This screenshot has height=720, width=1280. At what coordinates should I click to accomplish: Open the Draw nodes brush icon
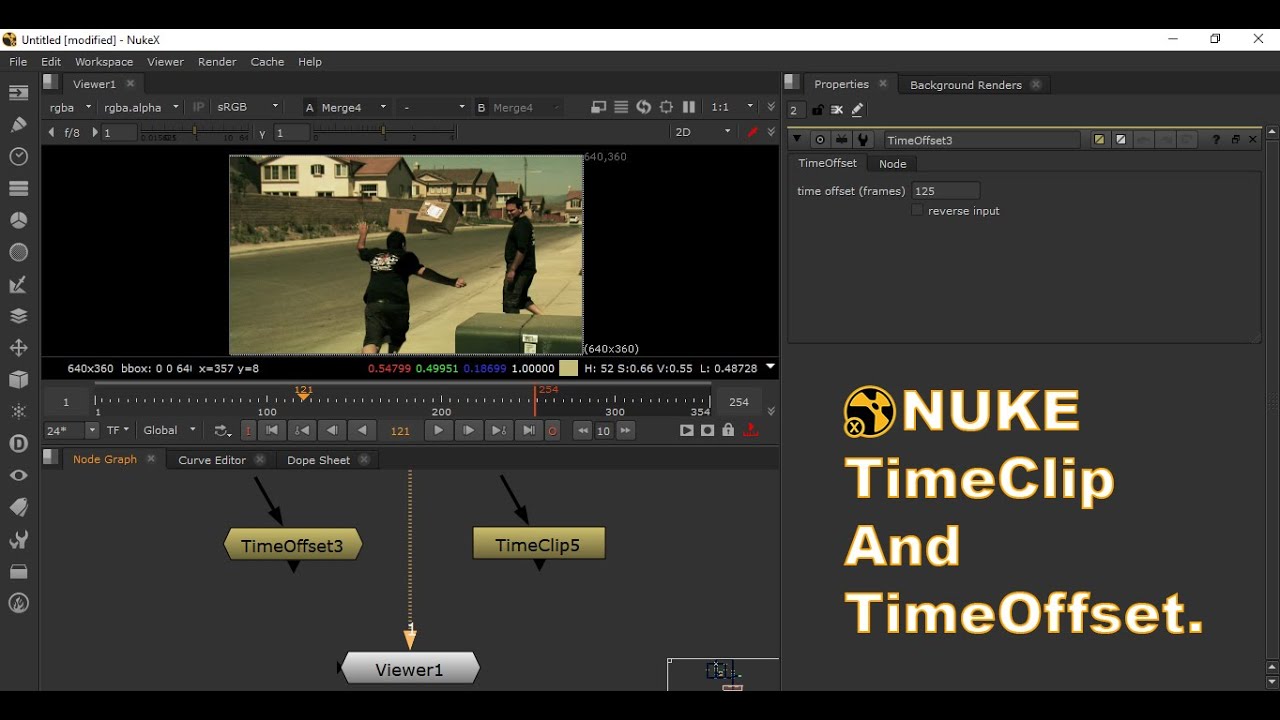click(x=18, y=125)
